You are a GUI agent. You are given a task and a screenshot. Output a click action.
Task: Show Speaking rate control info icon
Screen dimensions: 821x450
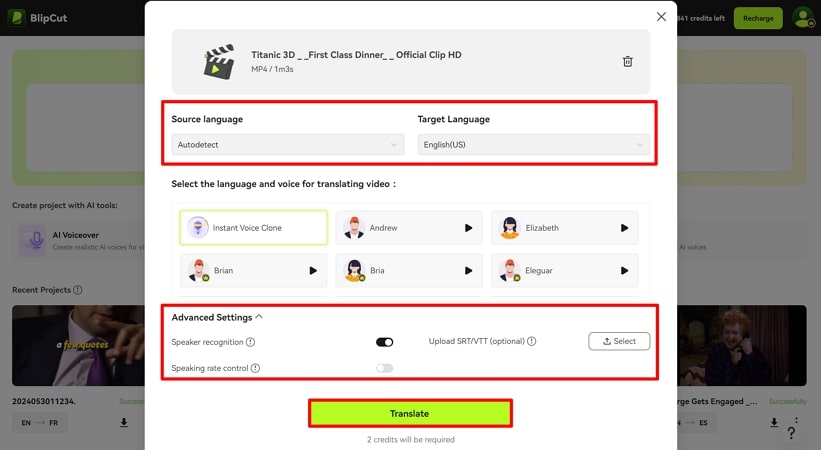point(255,368)
